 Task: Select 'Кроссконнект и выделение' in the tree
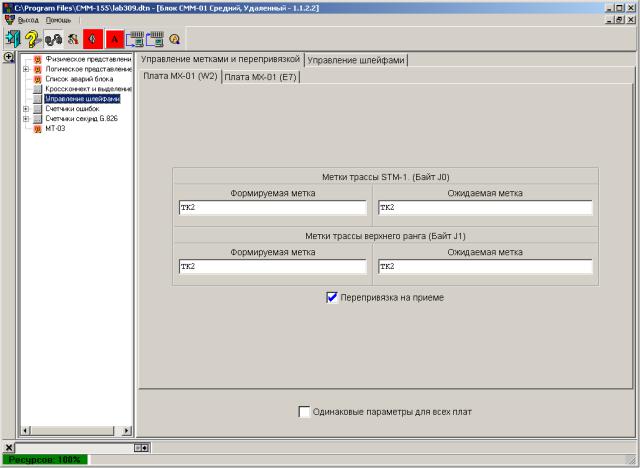click(x=88, y=89)
